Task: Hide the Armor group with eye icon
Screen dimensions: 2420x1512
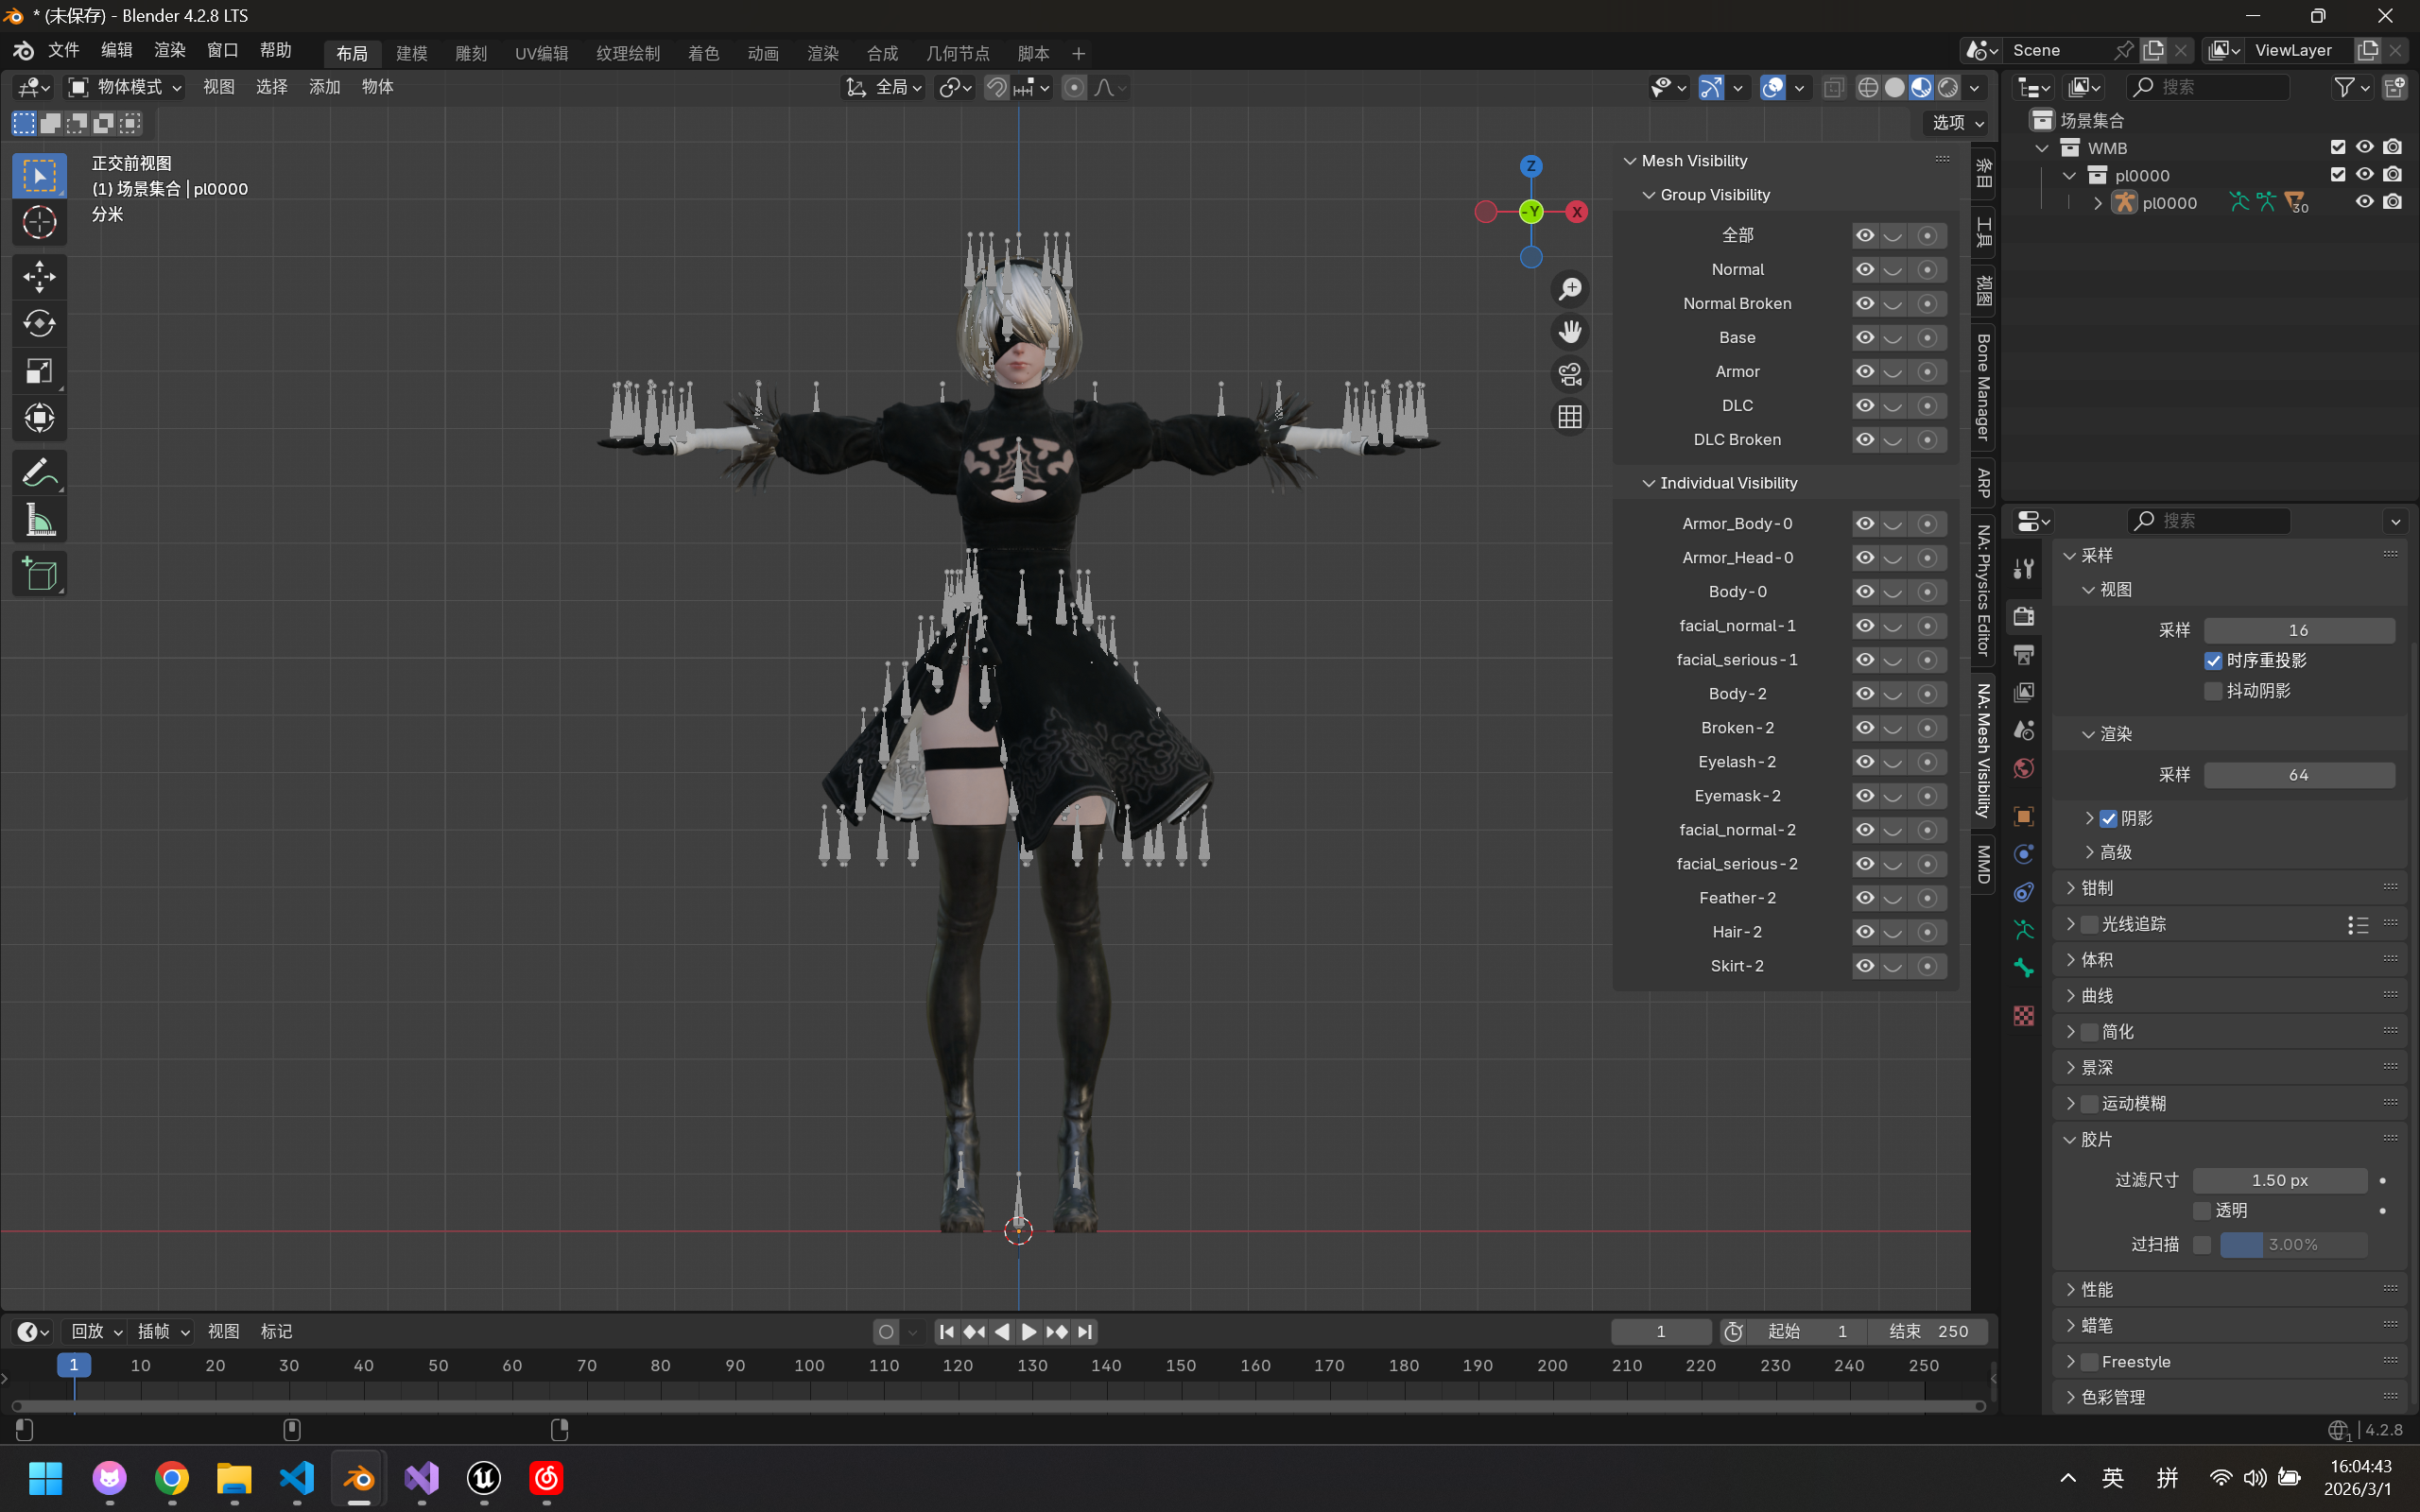Action: 1865,371
